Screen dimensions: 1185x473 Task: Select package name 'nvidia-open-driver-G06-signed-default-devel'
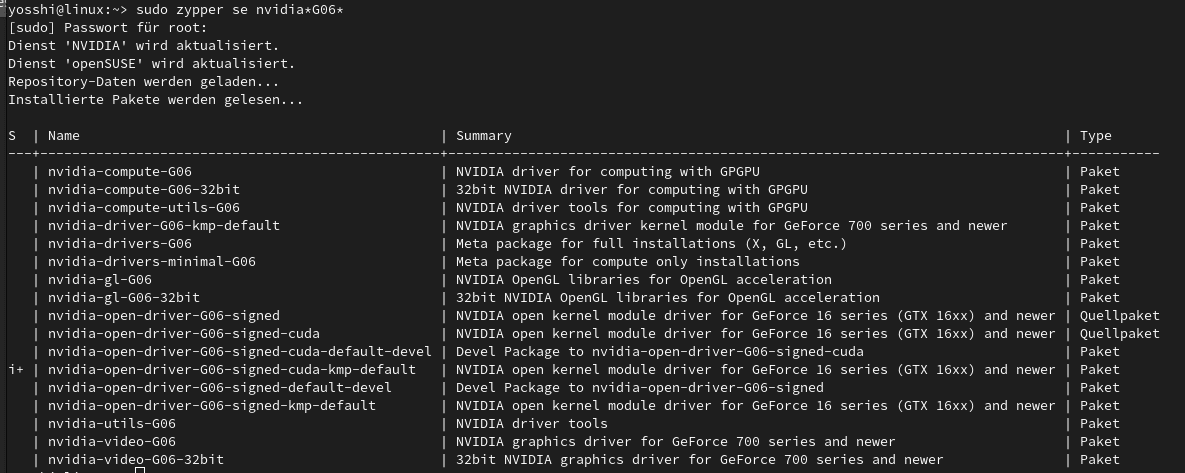point(220,388)
